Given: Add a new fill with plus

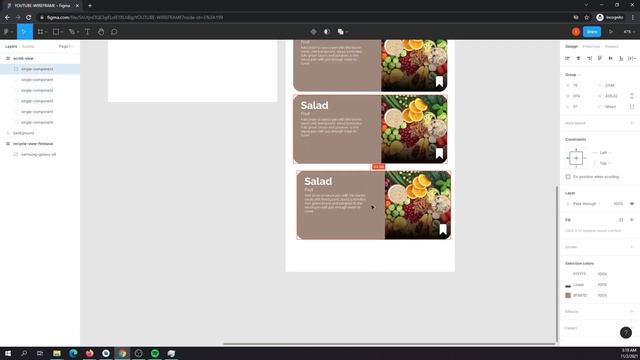Looking at the screenshot, I should point(632,220).
